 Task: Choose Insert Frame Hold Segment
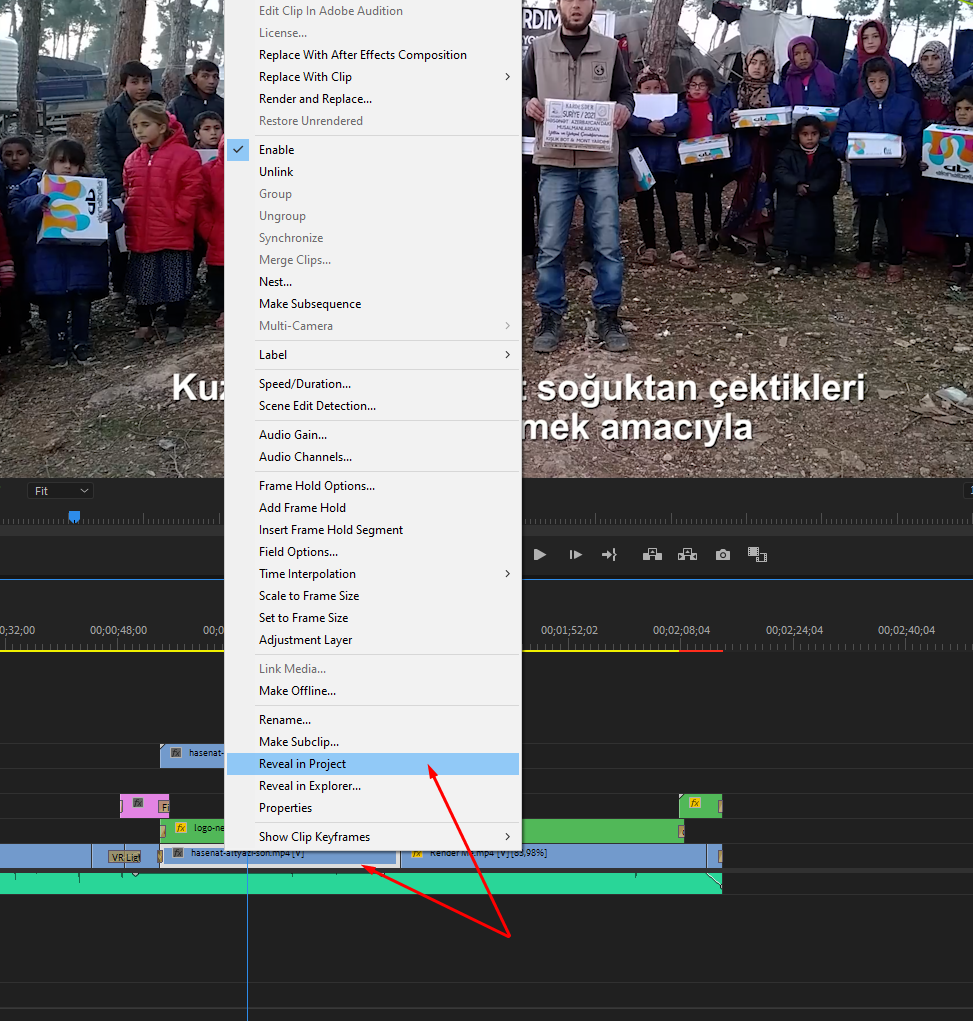(x=373, y=530)
